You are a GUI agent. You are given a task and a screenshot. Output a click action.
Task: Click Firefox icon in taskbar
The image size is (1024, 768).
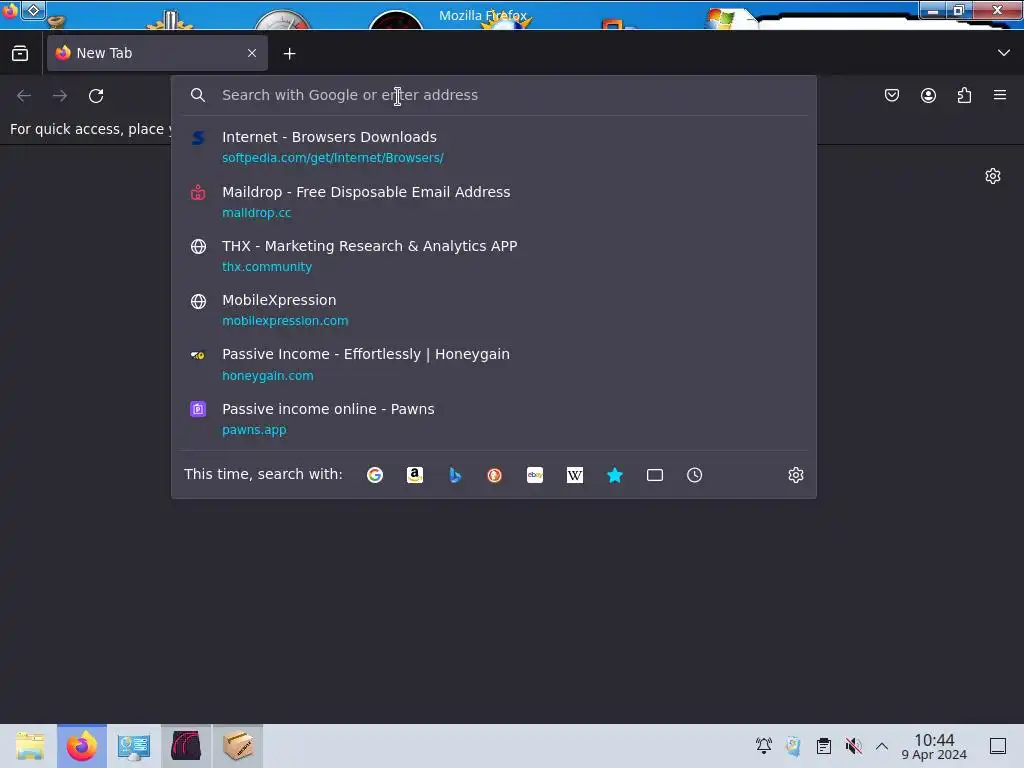point(82,746)
